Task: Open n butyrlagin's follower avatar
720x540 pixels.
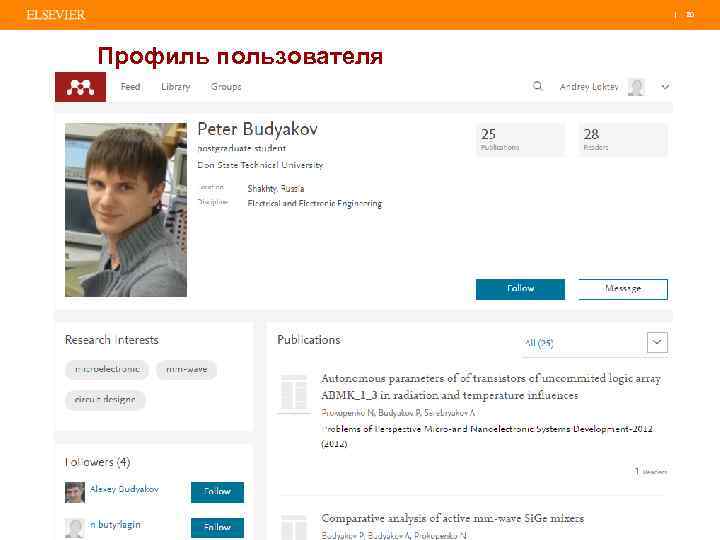Action: [x=75, y=527]
